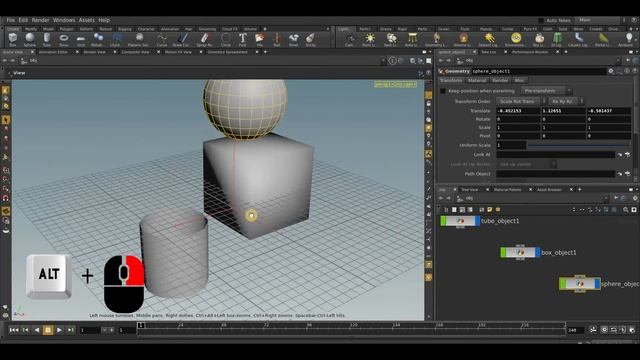This screenshot has width=640, height=360.
Task: Toggle the Auto Takes checkbox
Action: (541, 20)
